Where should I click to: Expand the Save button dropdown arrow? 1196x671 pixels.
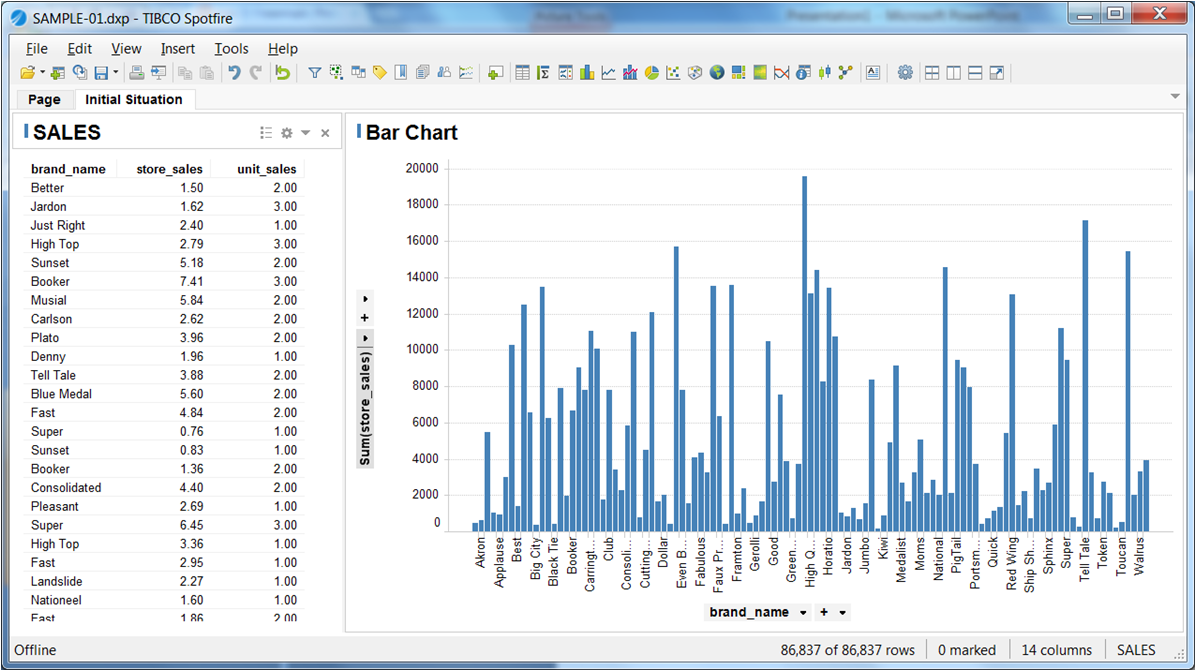coord(114,72)
